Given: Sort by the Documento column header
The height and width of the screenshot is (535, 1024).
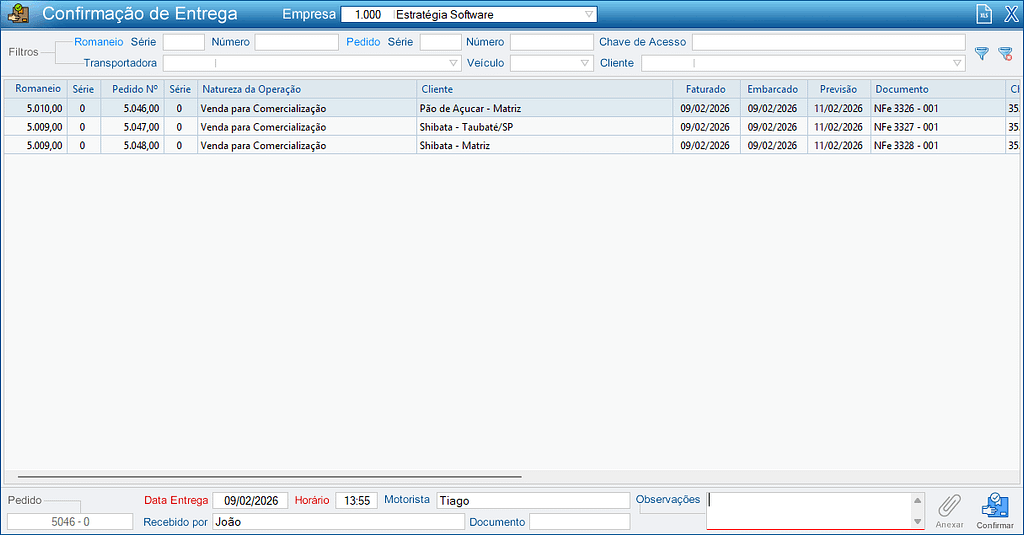Looking at the screenshot, I should [x=938, y=89].
